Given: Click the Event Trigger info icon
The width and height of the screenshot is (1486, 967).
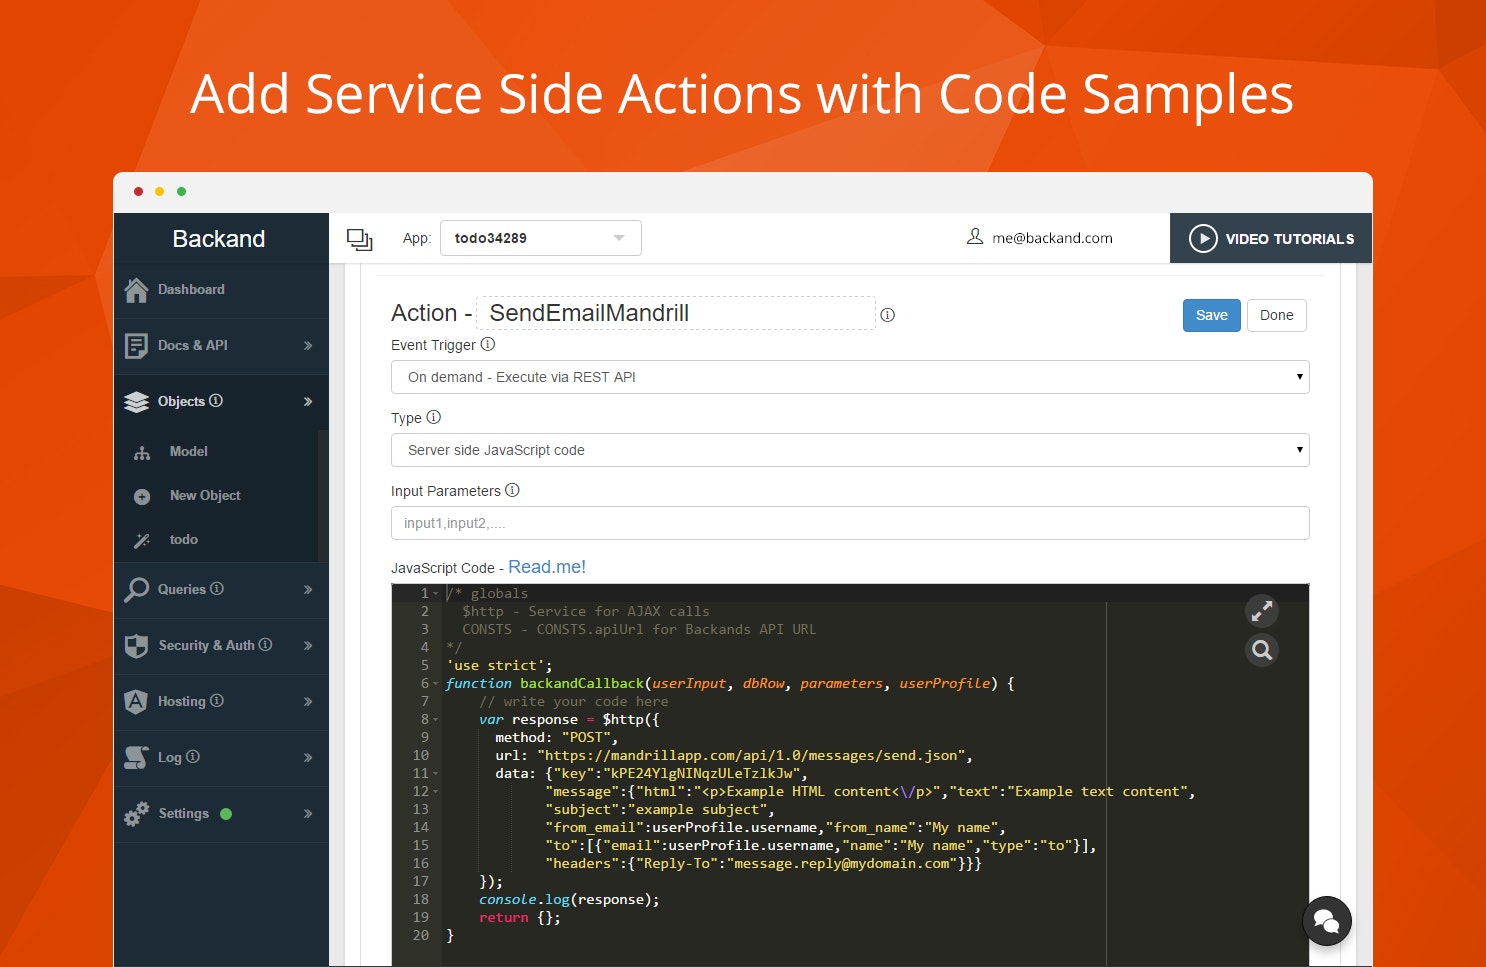Looking at the screenshot, I should point(488,344).
